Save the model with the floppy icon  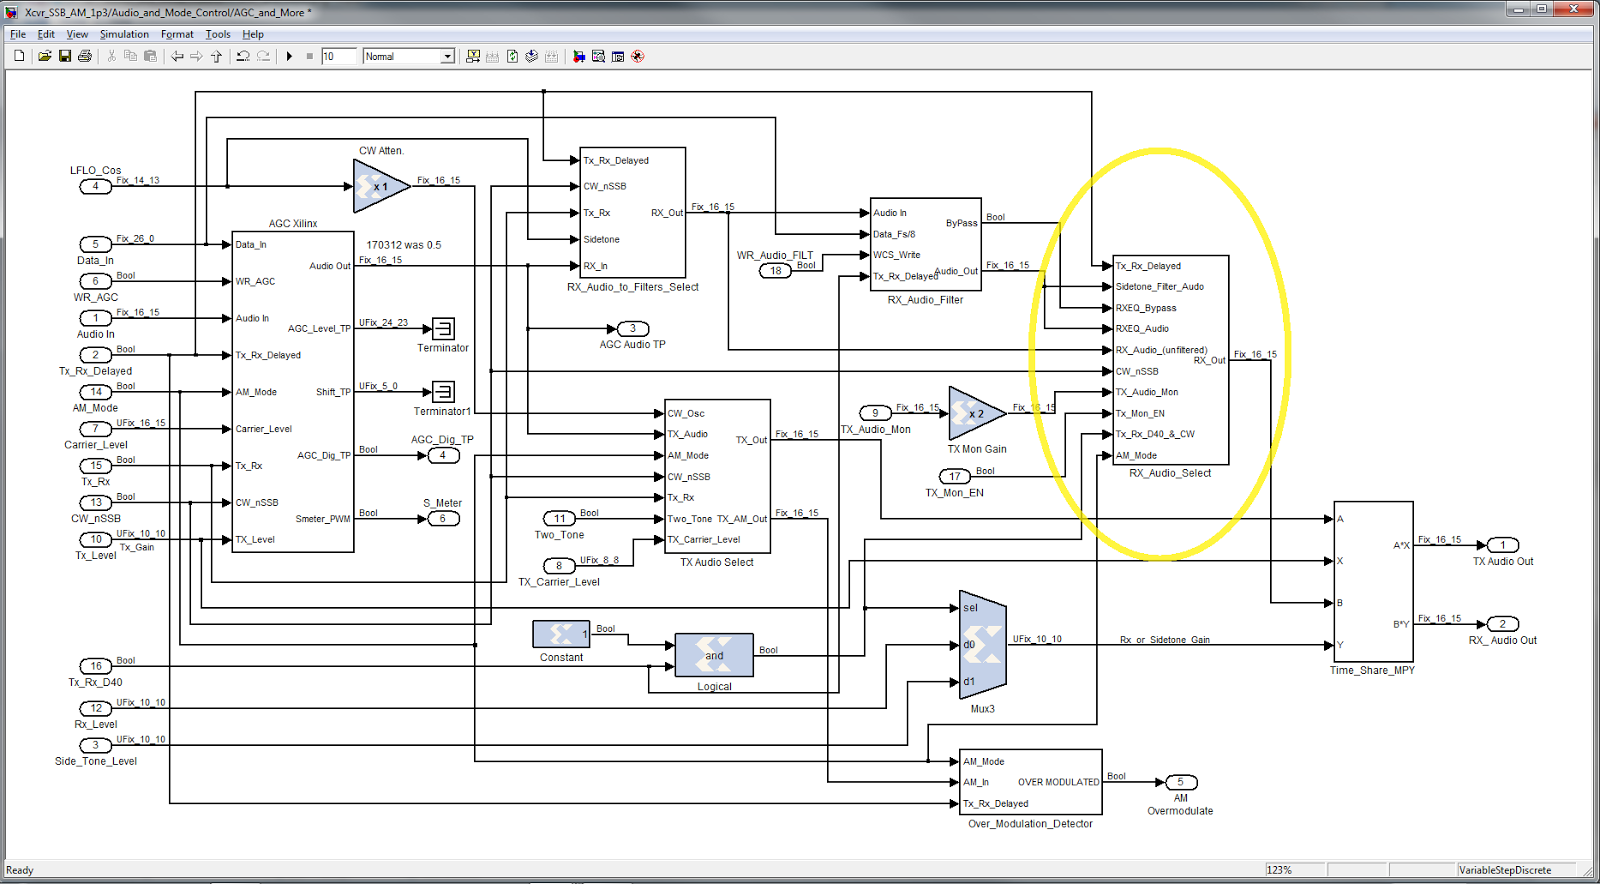pos(65,56)
